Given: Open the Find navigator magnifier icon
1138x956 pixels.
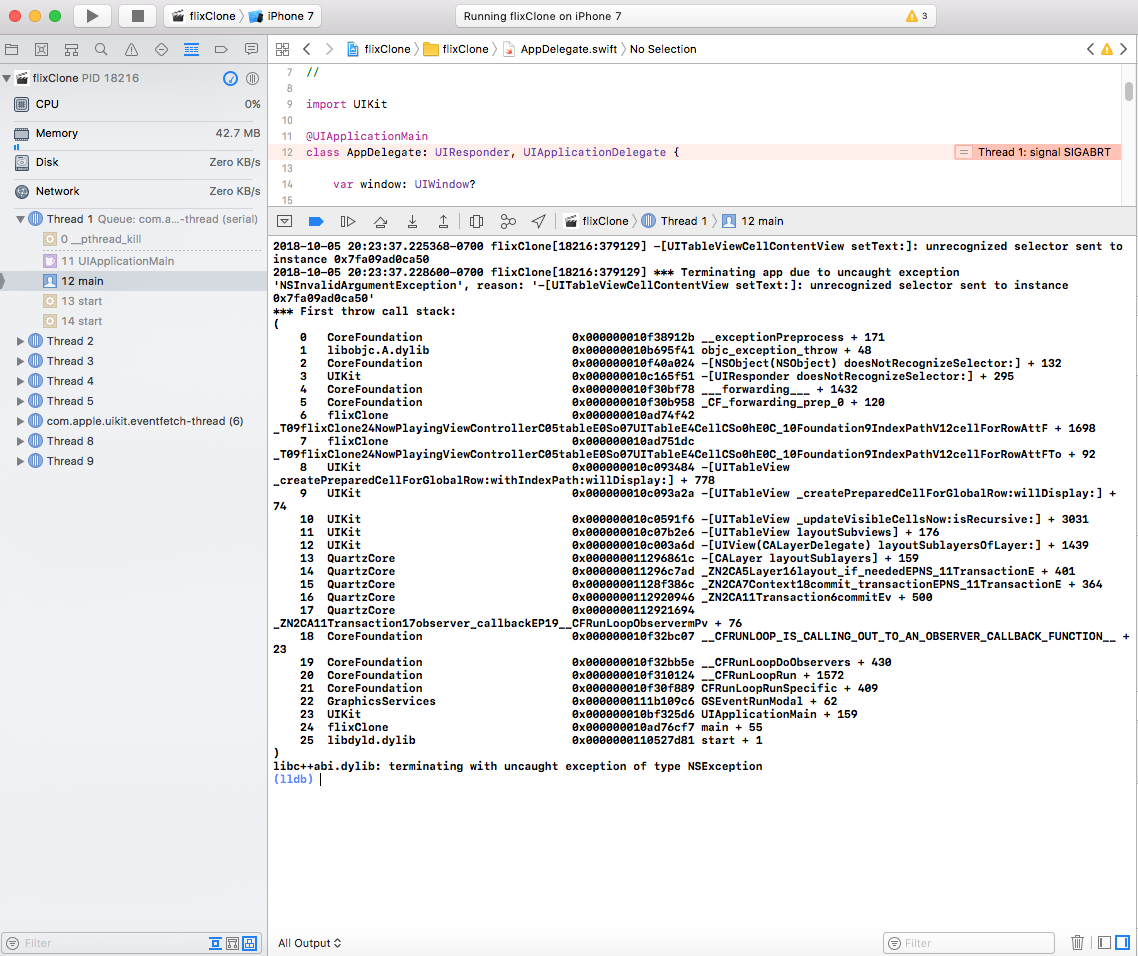Looking at the screenshot, I should tap(101, 49).
